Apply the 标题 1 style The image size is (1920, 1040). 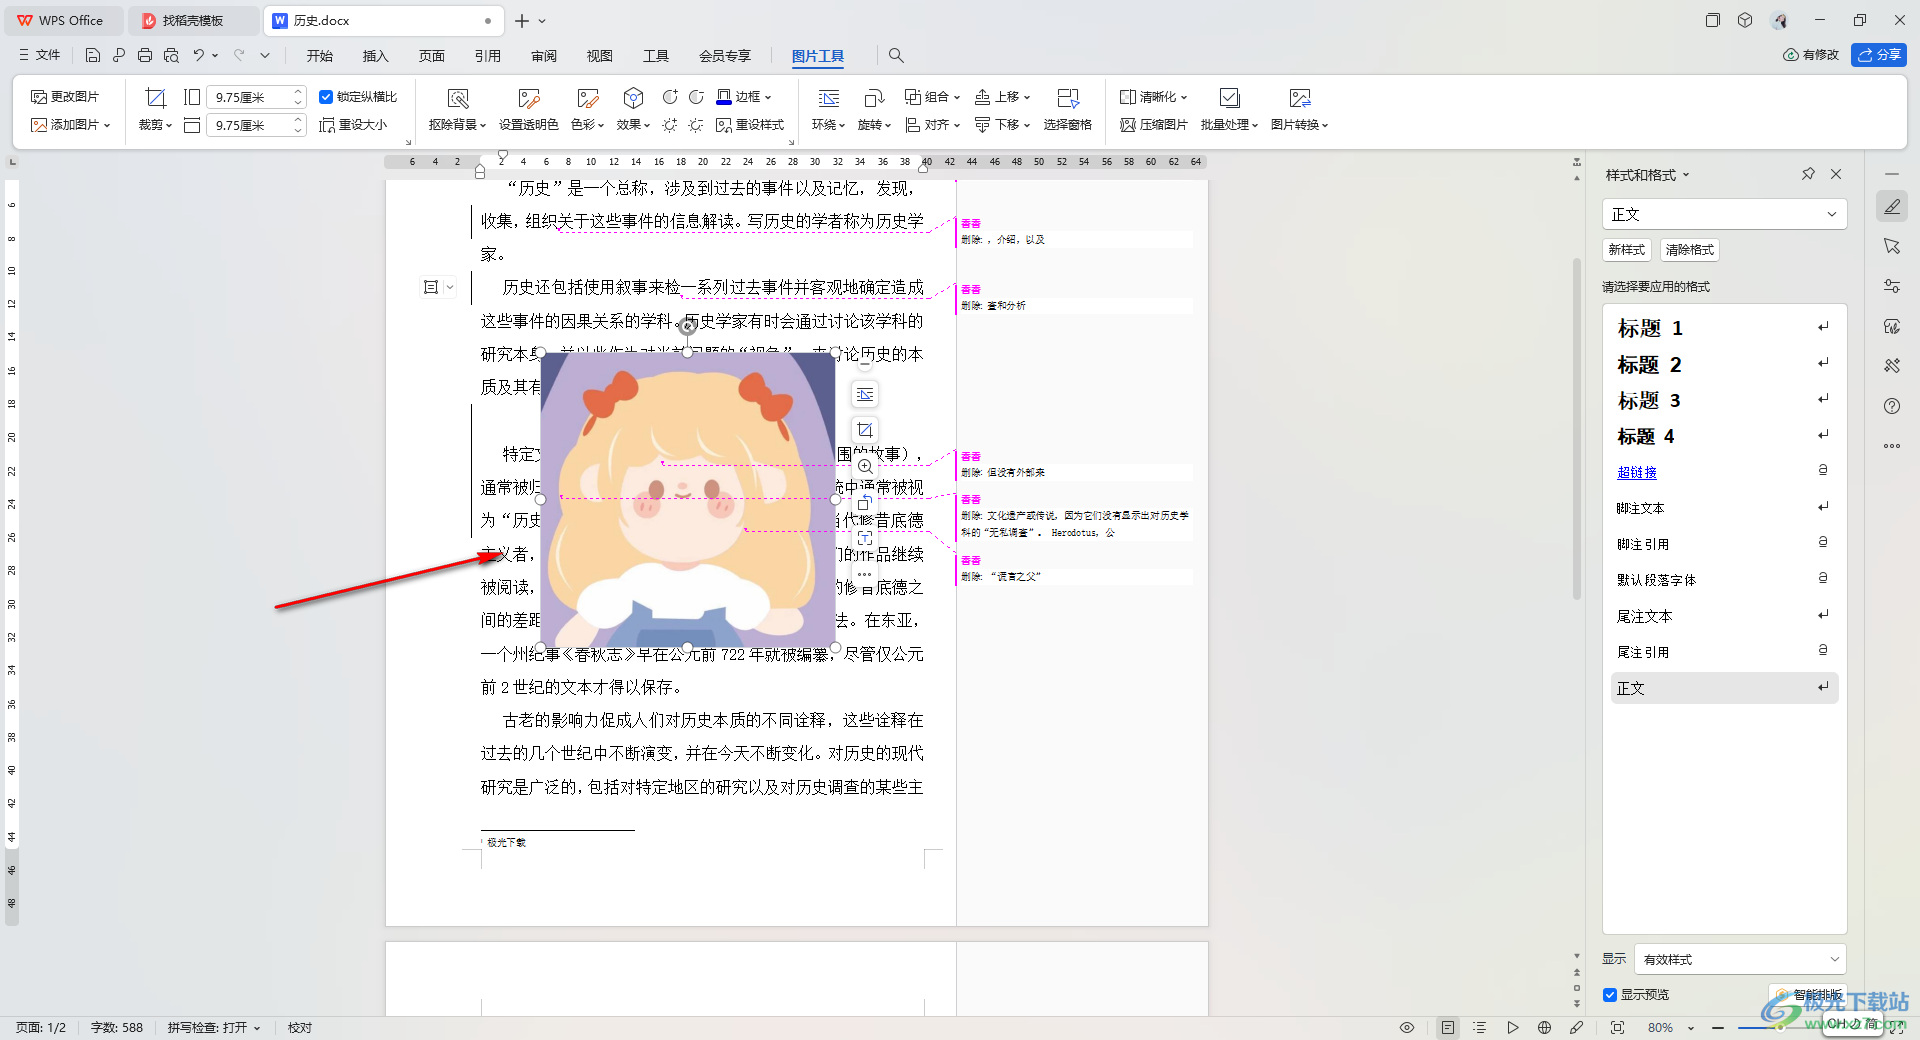1724,328
